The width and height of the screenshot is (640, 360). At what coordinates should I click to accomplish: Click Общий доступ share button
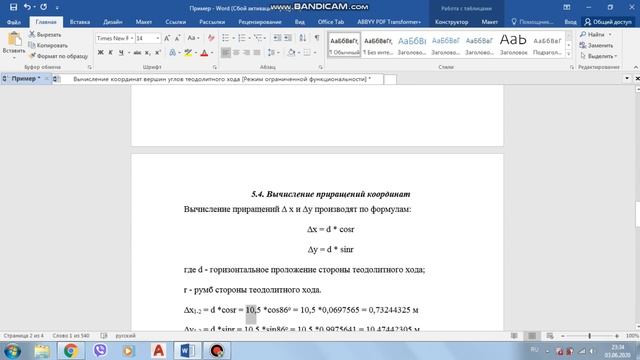(608, 22)
